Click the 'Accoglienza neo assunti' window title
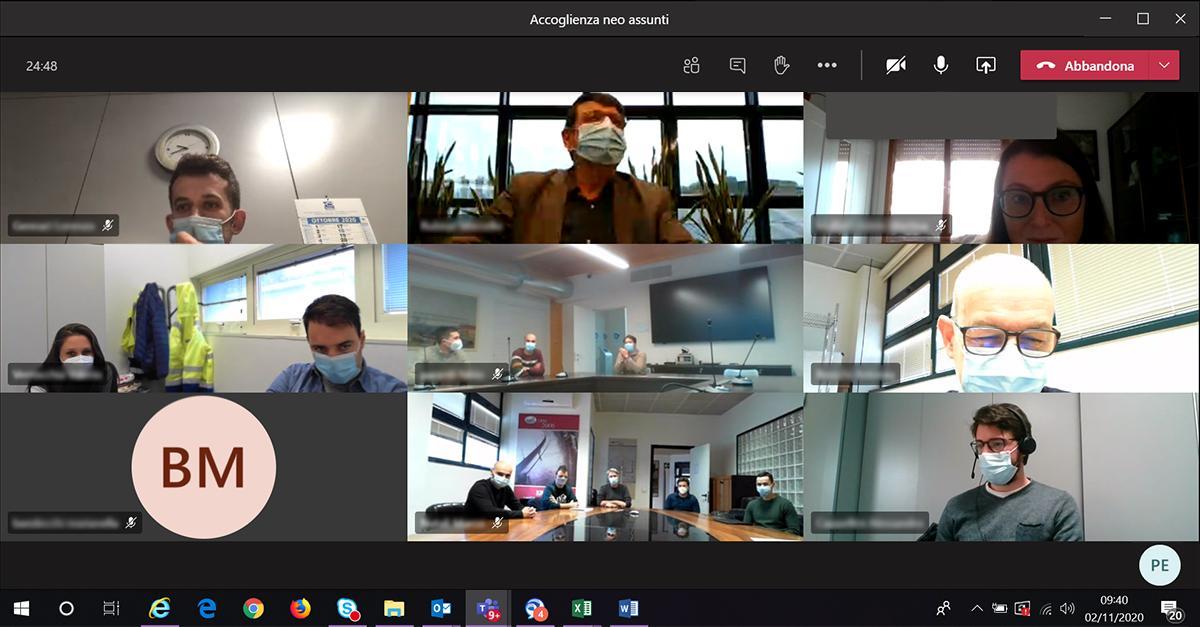 tap(600, 19)
